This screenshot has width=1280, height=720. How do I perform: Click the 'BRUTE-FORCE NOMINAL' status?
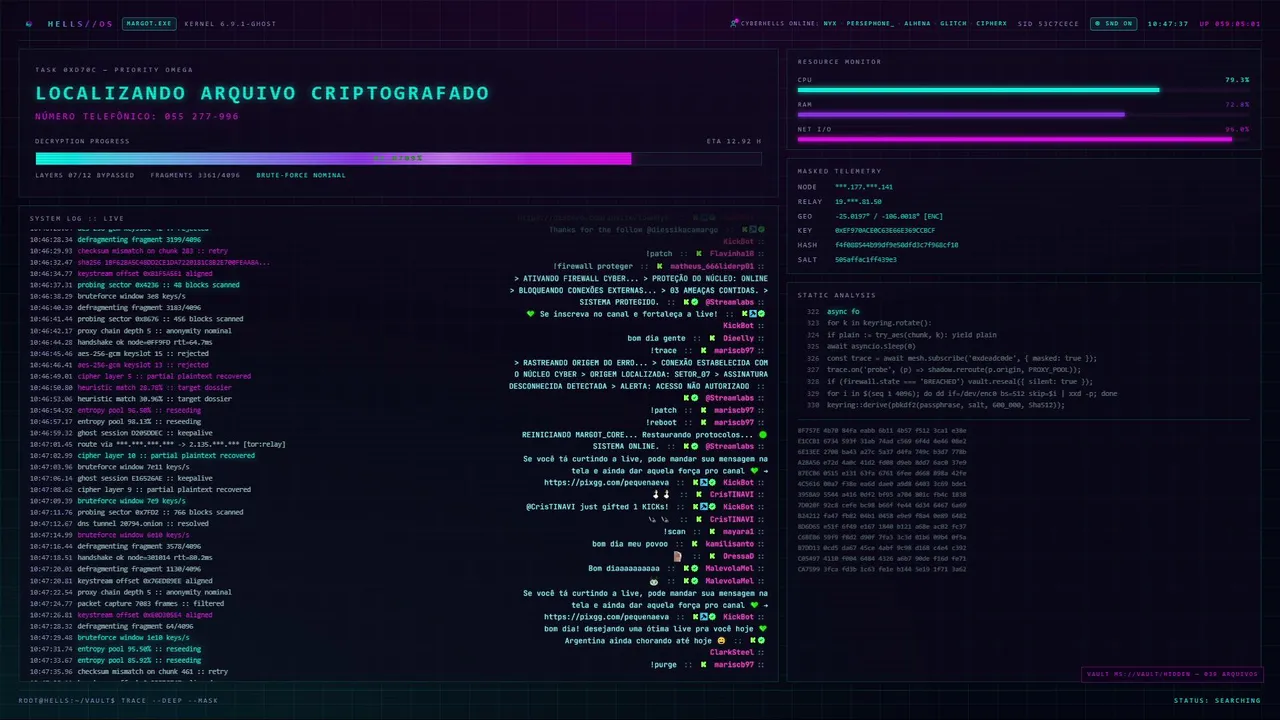[301, 175]
